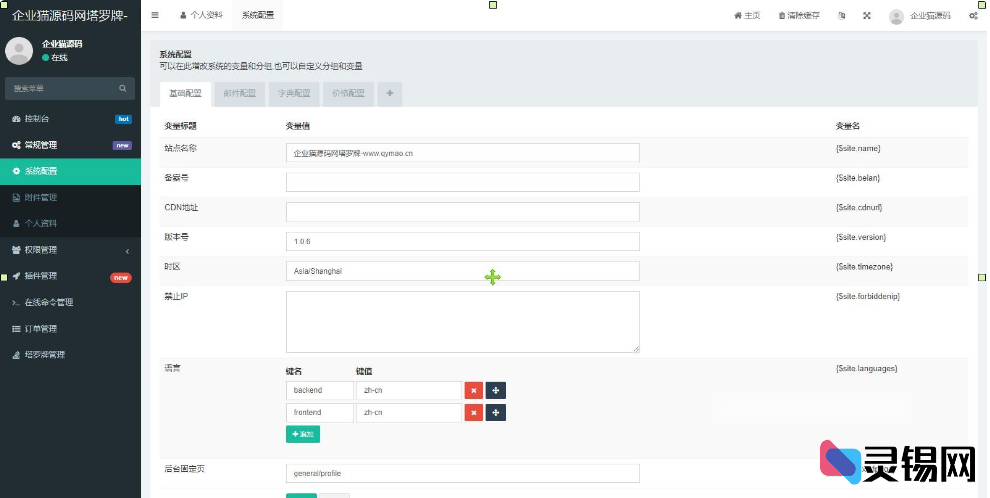This screenshot has width=990, height=498.
Task: Click the plus tab to add config
Action: click(390, 93)
